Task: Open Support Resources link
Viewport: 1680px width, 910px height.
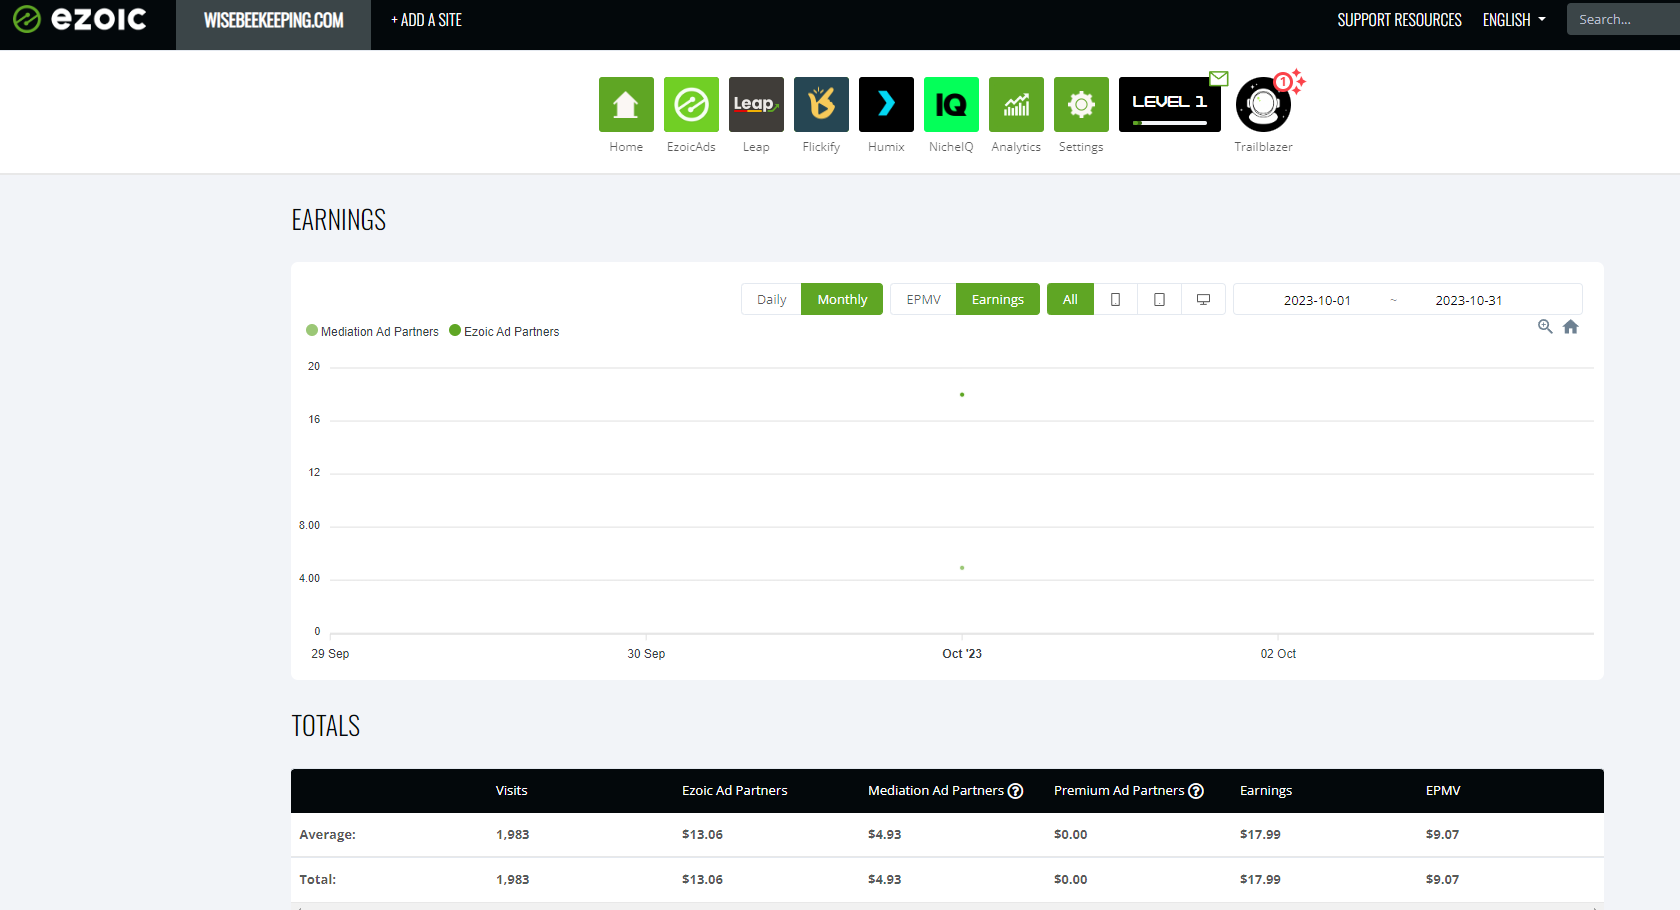Action: click(x=1399, y=20)
